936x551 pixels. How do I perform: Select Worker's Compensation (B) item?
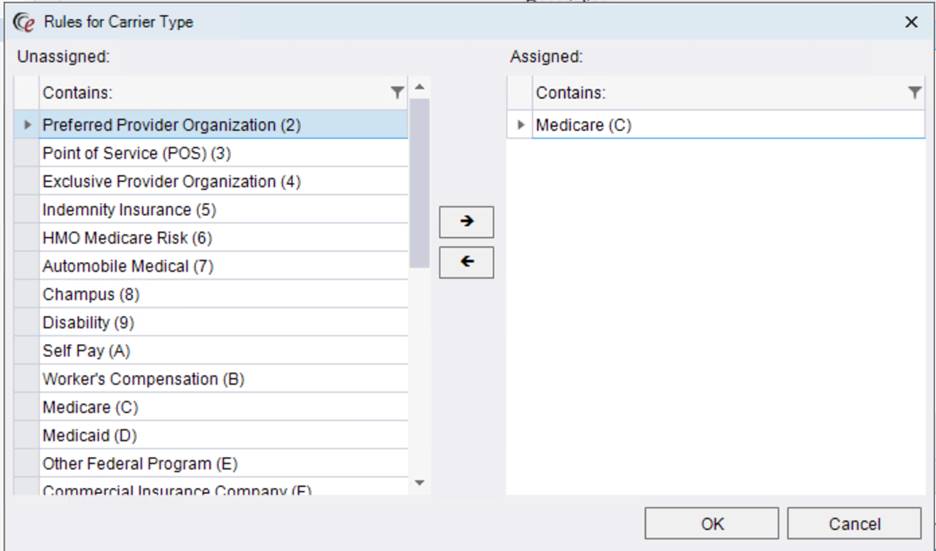pos(143,379)
